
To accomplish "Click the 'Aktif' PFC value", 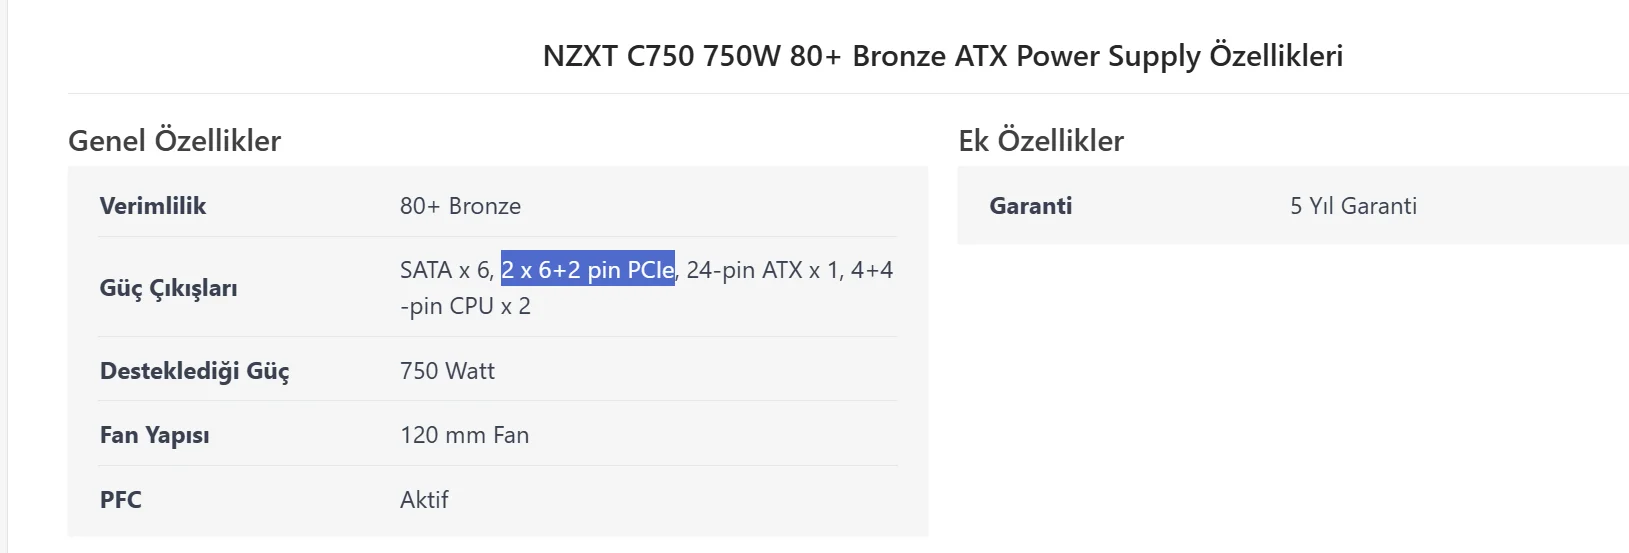I will tap(424, 500).
